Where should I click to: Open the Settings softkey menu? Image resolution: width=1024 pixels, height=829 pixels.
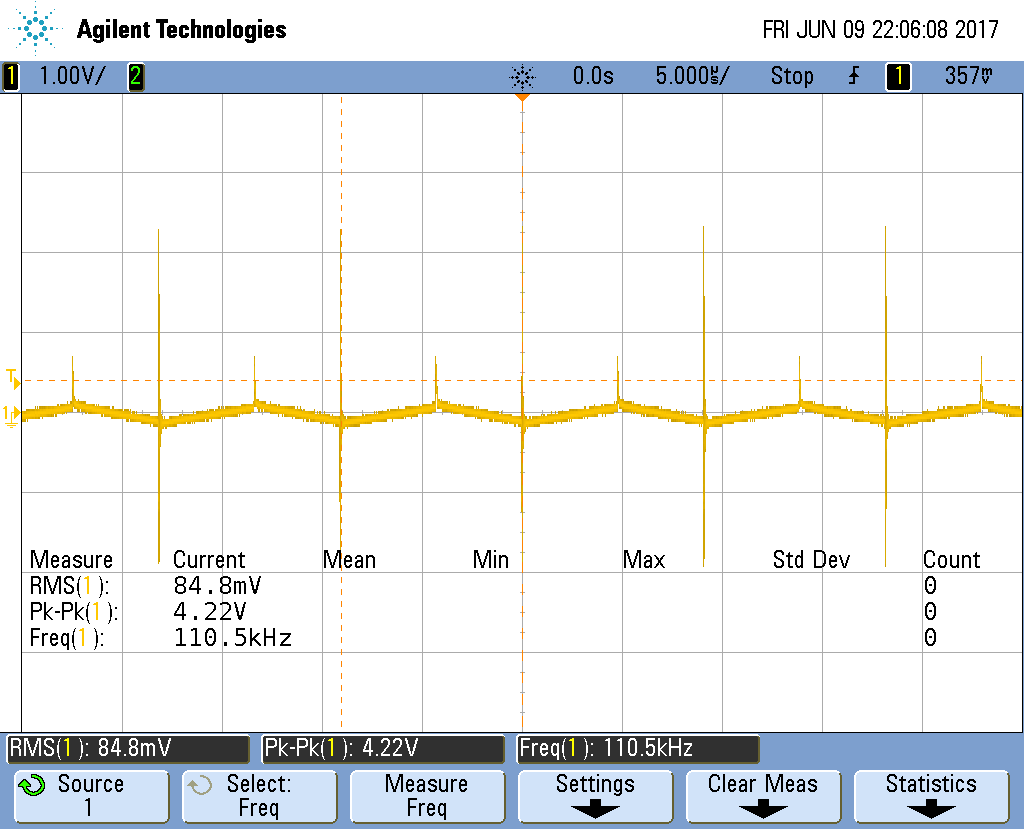click(x=595, y=795)
